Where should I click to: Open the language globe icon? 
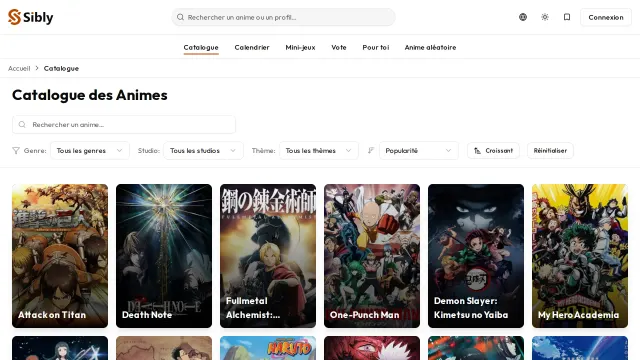pos(523,17)
